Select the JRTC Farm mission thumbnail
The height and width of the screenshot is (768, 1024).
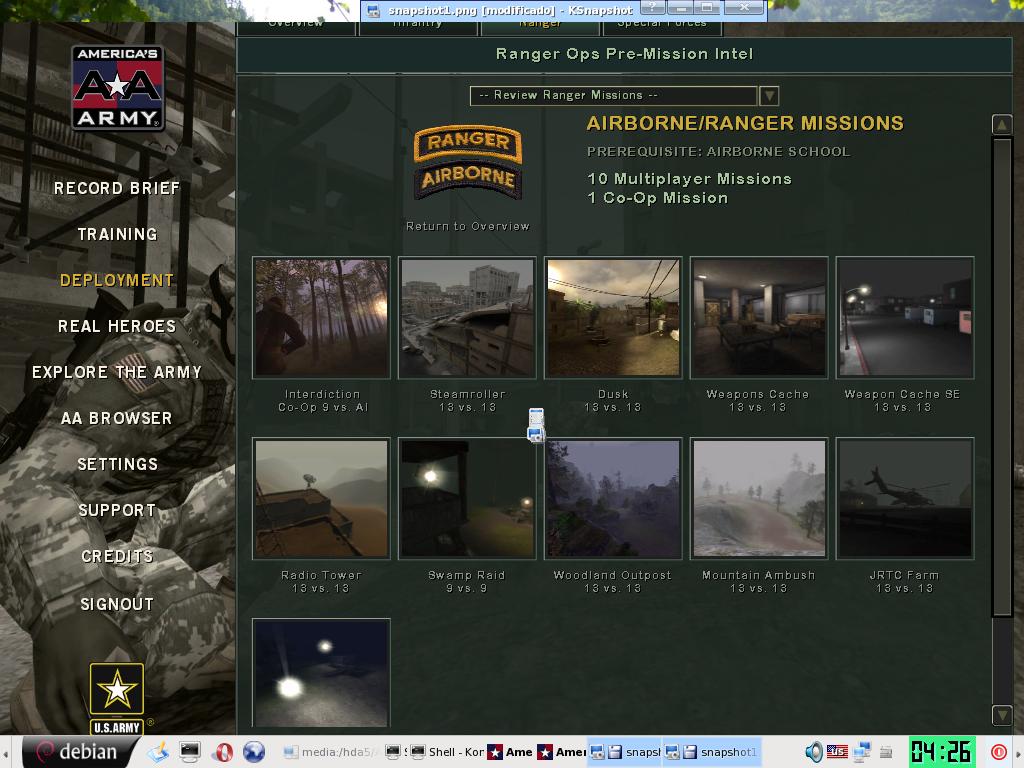(x=905, y=498)
